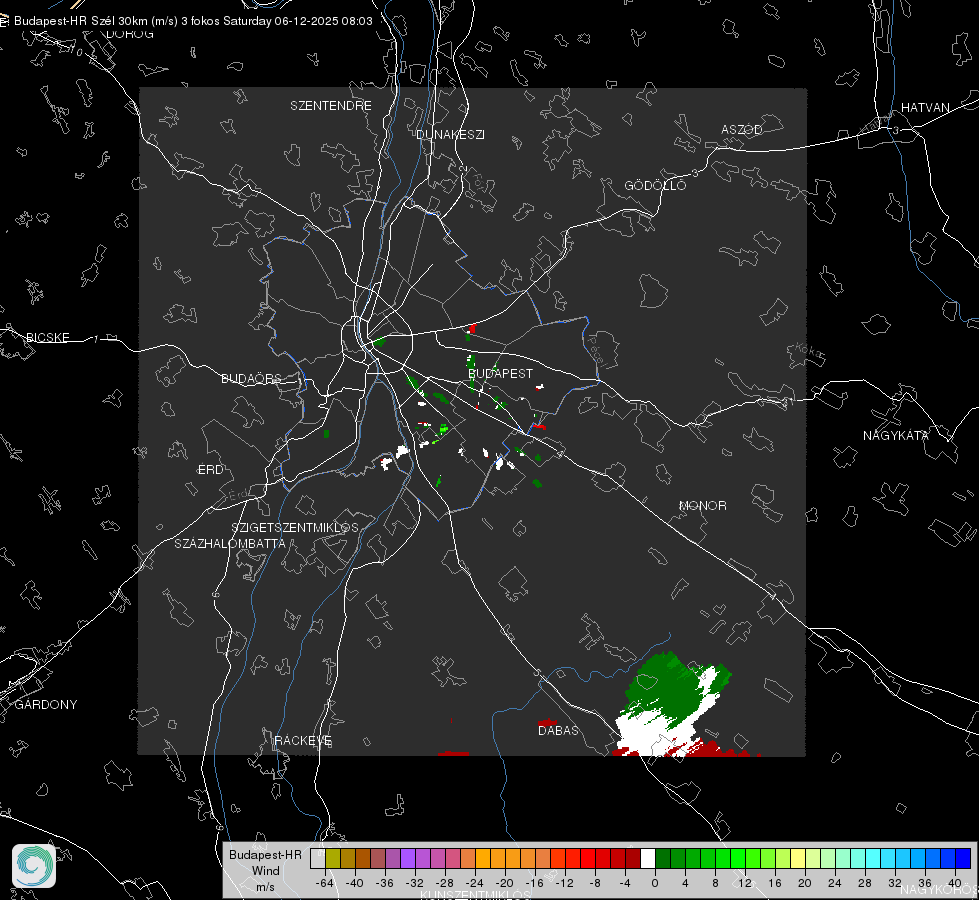
Task: Click the "-4" value on the legend scale
Action: (625, 883)
